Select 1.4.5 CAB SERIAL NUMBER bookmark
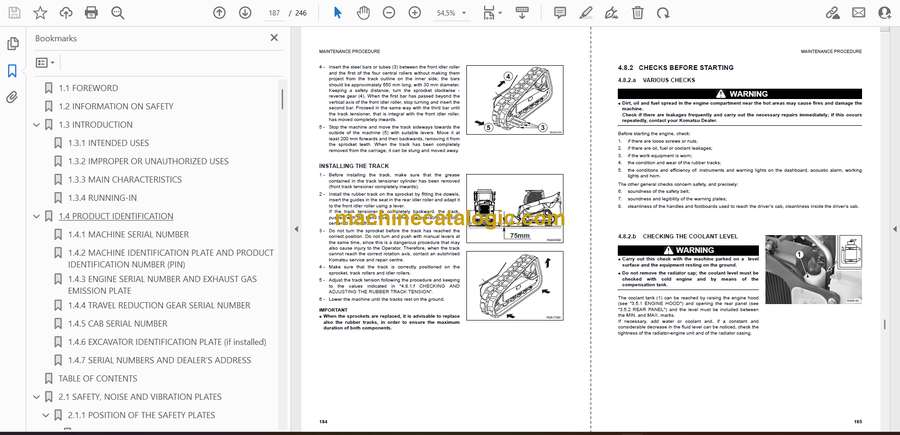900x435 pixels. 118,324
